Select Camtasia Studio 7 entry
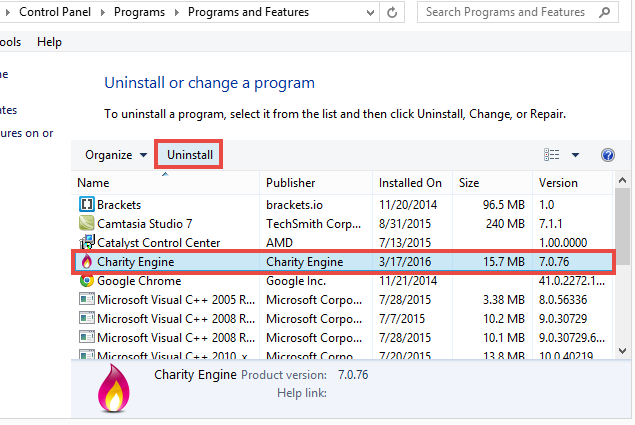Screen dimensions: 635x425 click(x=145, y=224)
